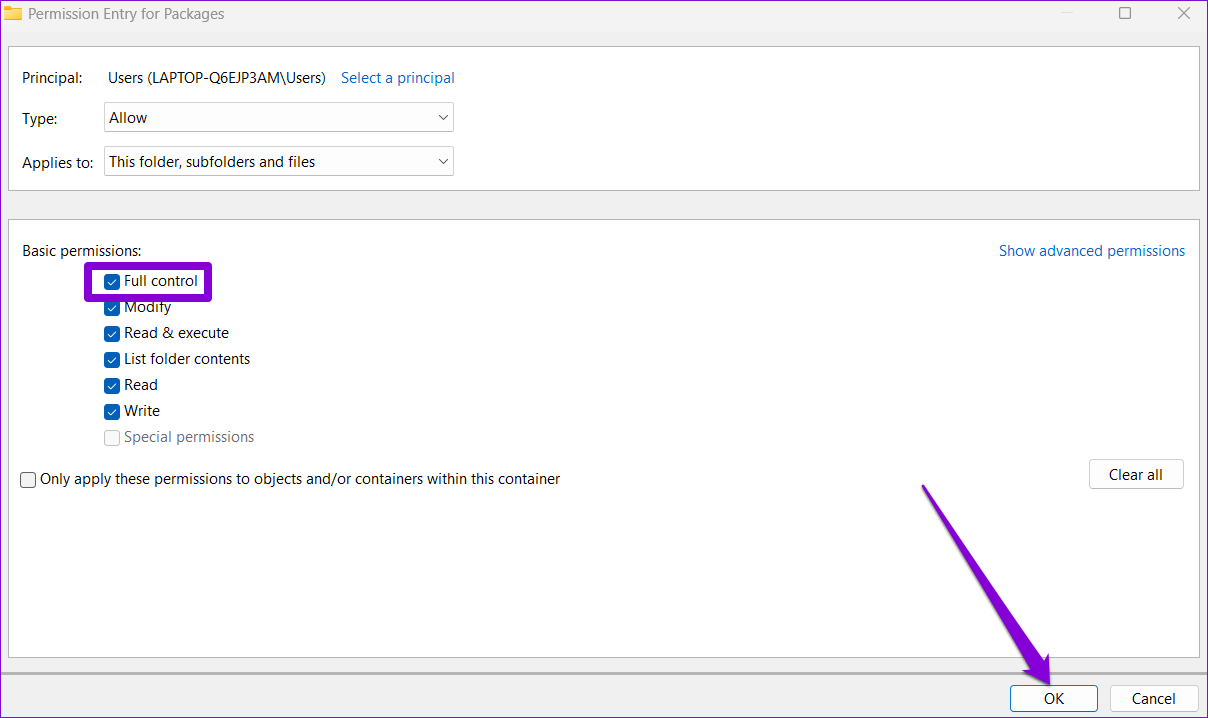Screen dimensions: 1208x718
Task: Toggle the Write permission checkbox
Action: click(112, 412)
